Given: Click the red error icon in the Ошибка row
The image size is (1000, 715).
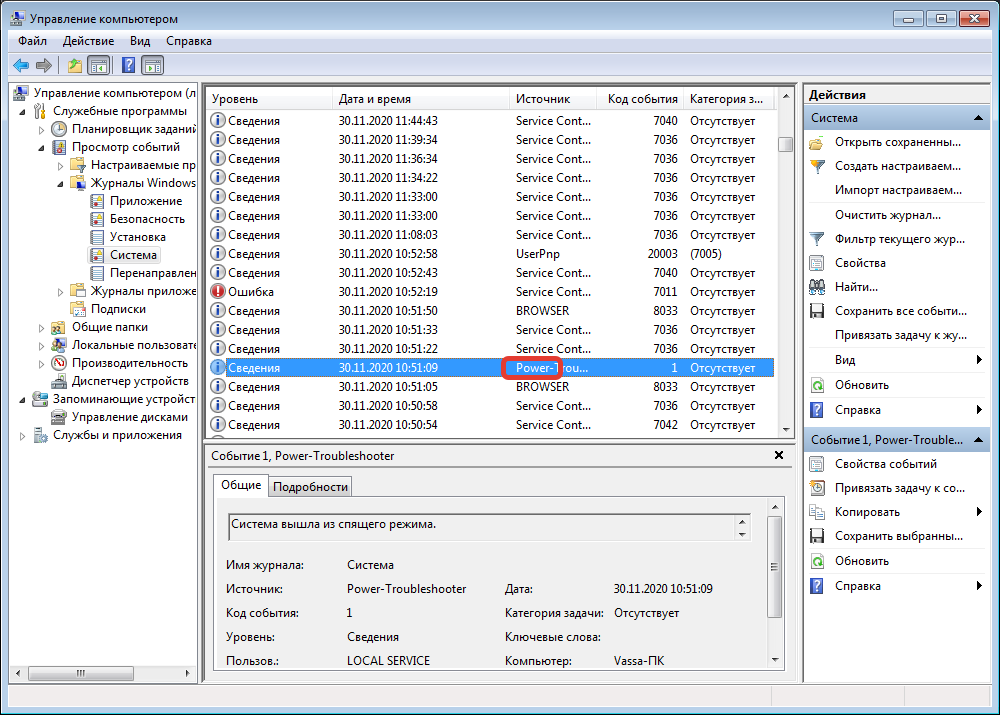Looking at the screenshot, I should [218, 292].
